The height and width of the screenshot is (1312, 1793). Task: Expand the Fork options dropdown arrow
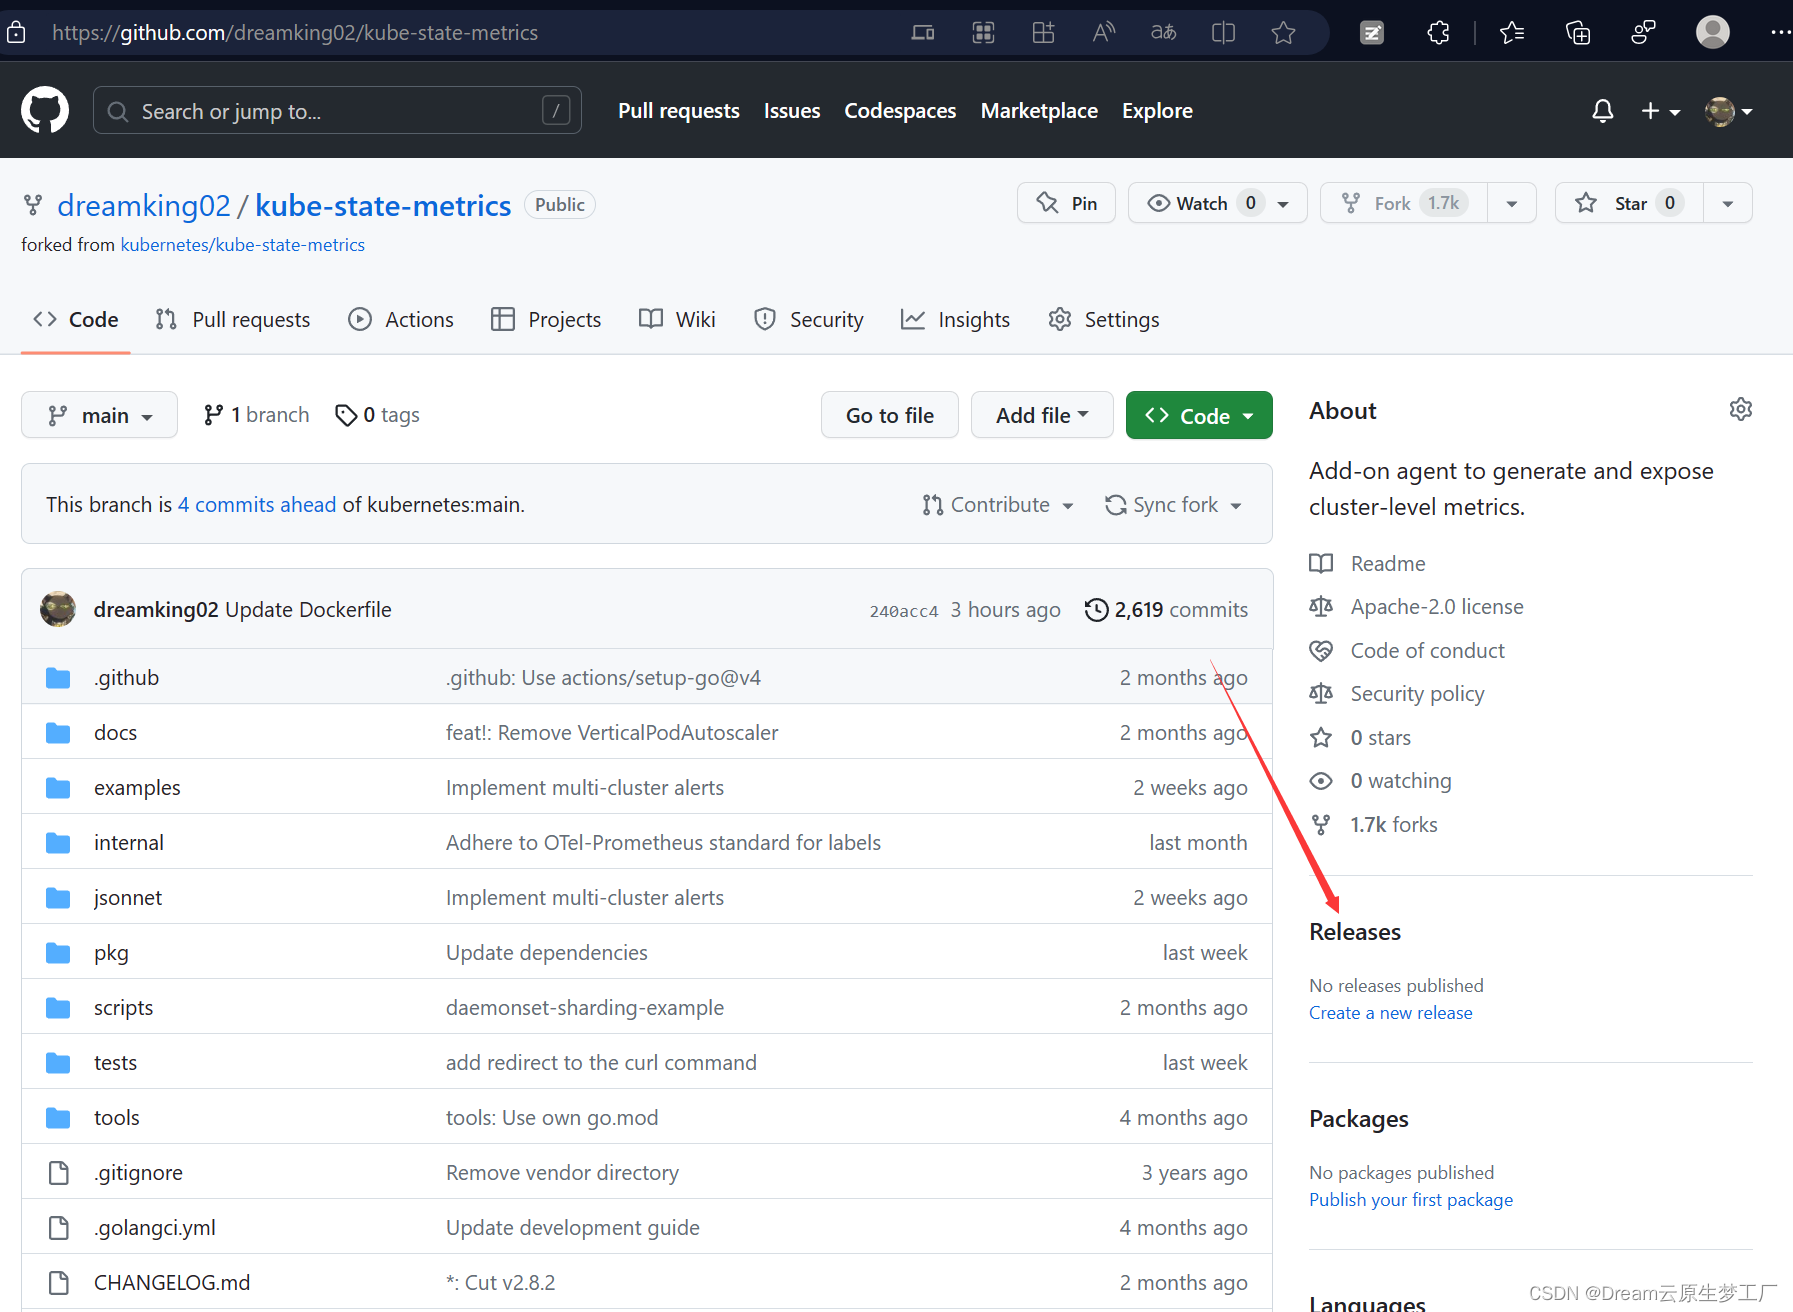[1512, 203]
